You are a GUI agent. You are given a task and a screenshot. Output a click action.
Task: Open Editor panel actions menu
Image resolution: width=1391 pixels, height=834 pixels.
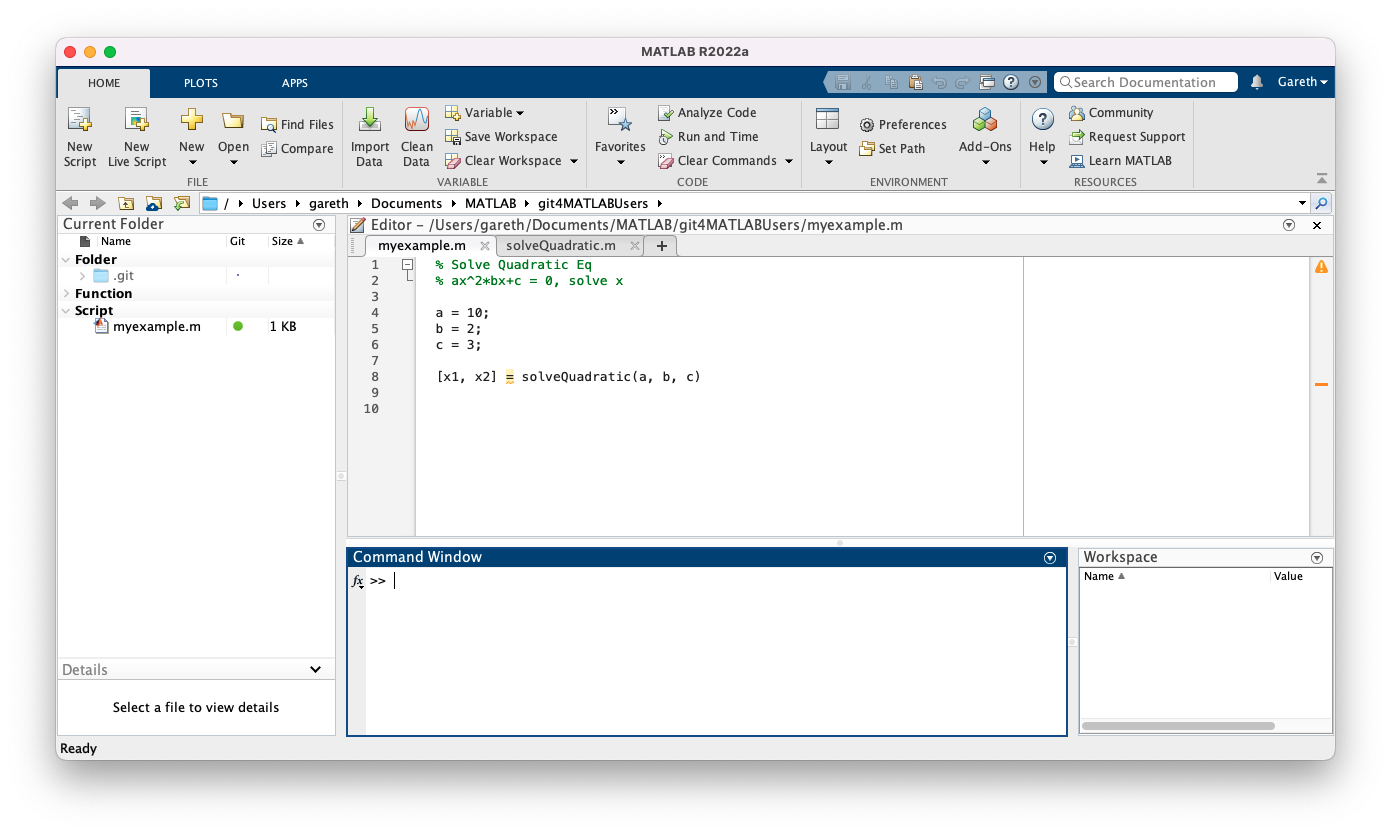pyautogui.click(x=1289, y=225)
